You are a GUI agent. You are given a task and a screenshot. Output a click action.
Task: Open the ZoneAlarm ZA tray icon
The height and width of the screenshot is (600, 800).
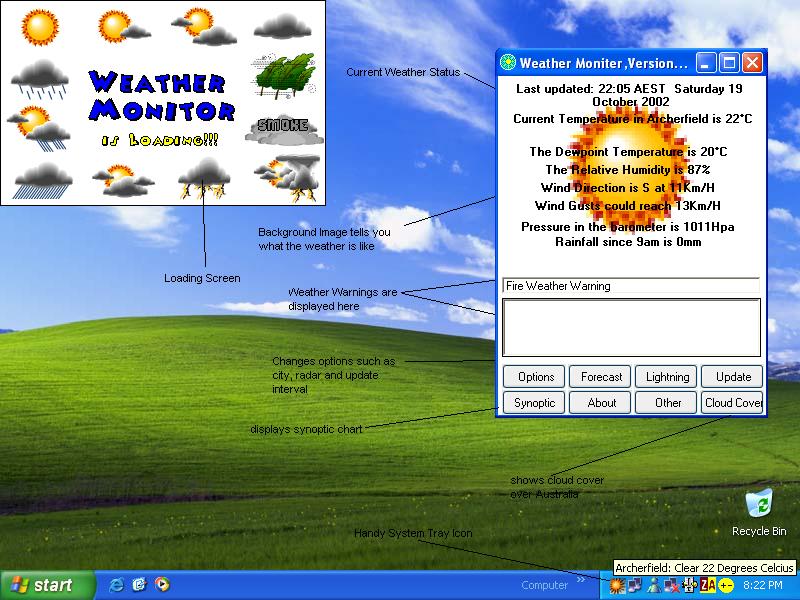click(708, 585)
